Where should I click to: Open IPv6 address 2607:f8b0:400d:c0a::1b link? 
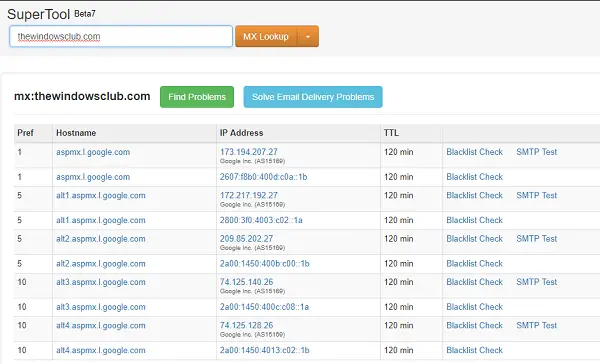point(263,177)
